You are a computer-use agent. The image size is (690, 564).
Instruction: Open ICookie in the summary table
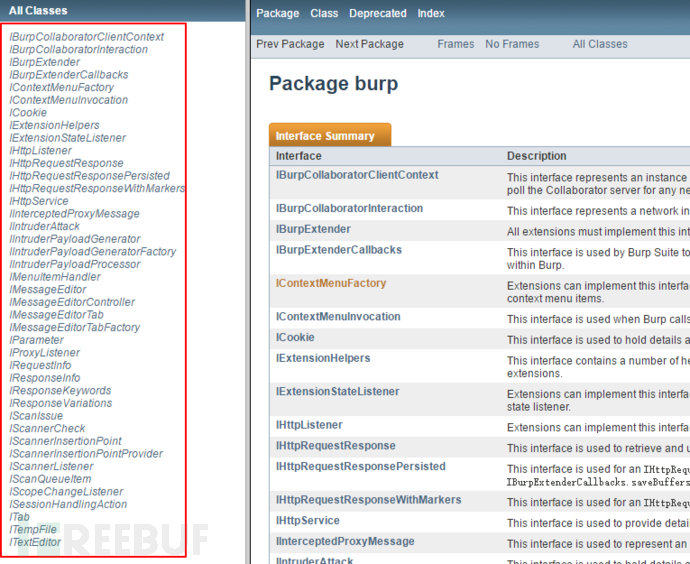(295, 337)
